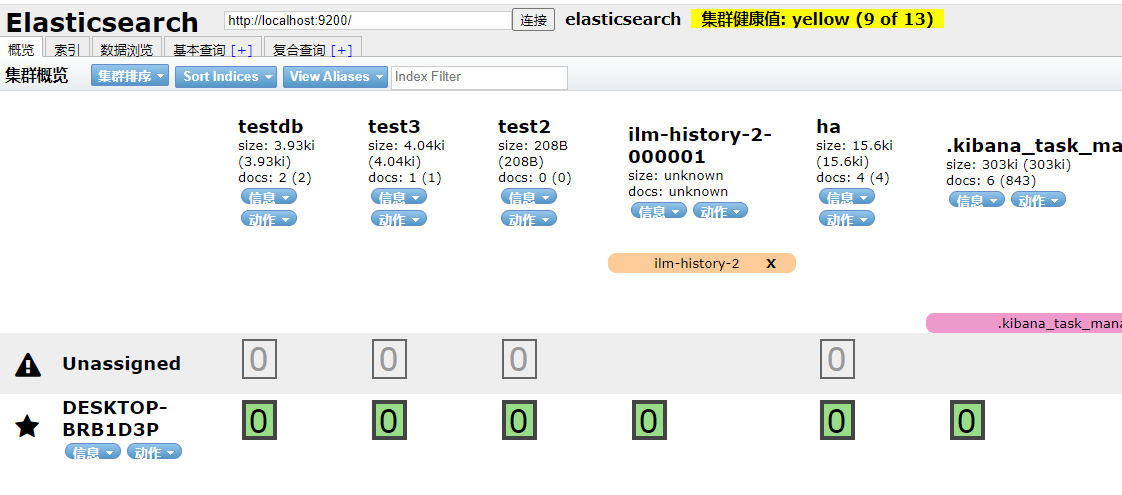Screen dimensions: 1122x495
Task: Click assigned green shard 0 of .kibana_task_manager
Action: tap(967, 421)
